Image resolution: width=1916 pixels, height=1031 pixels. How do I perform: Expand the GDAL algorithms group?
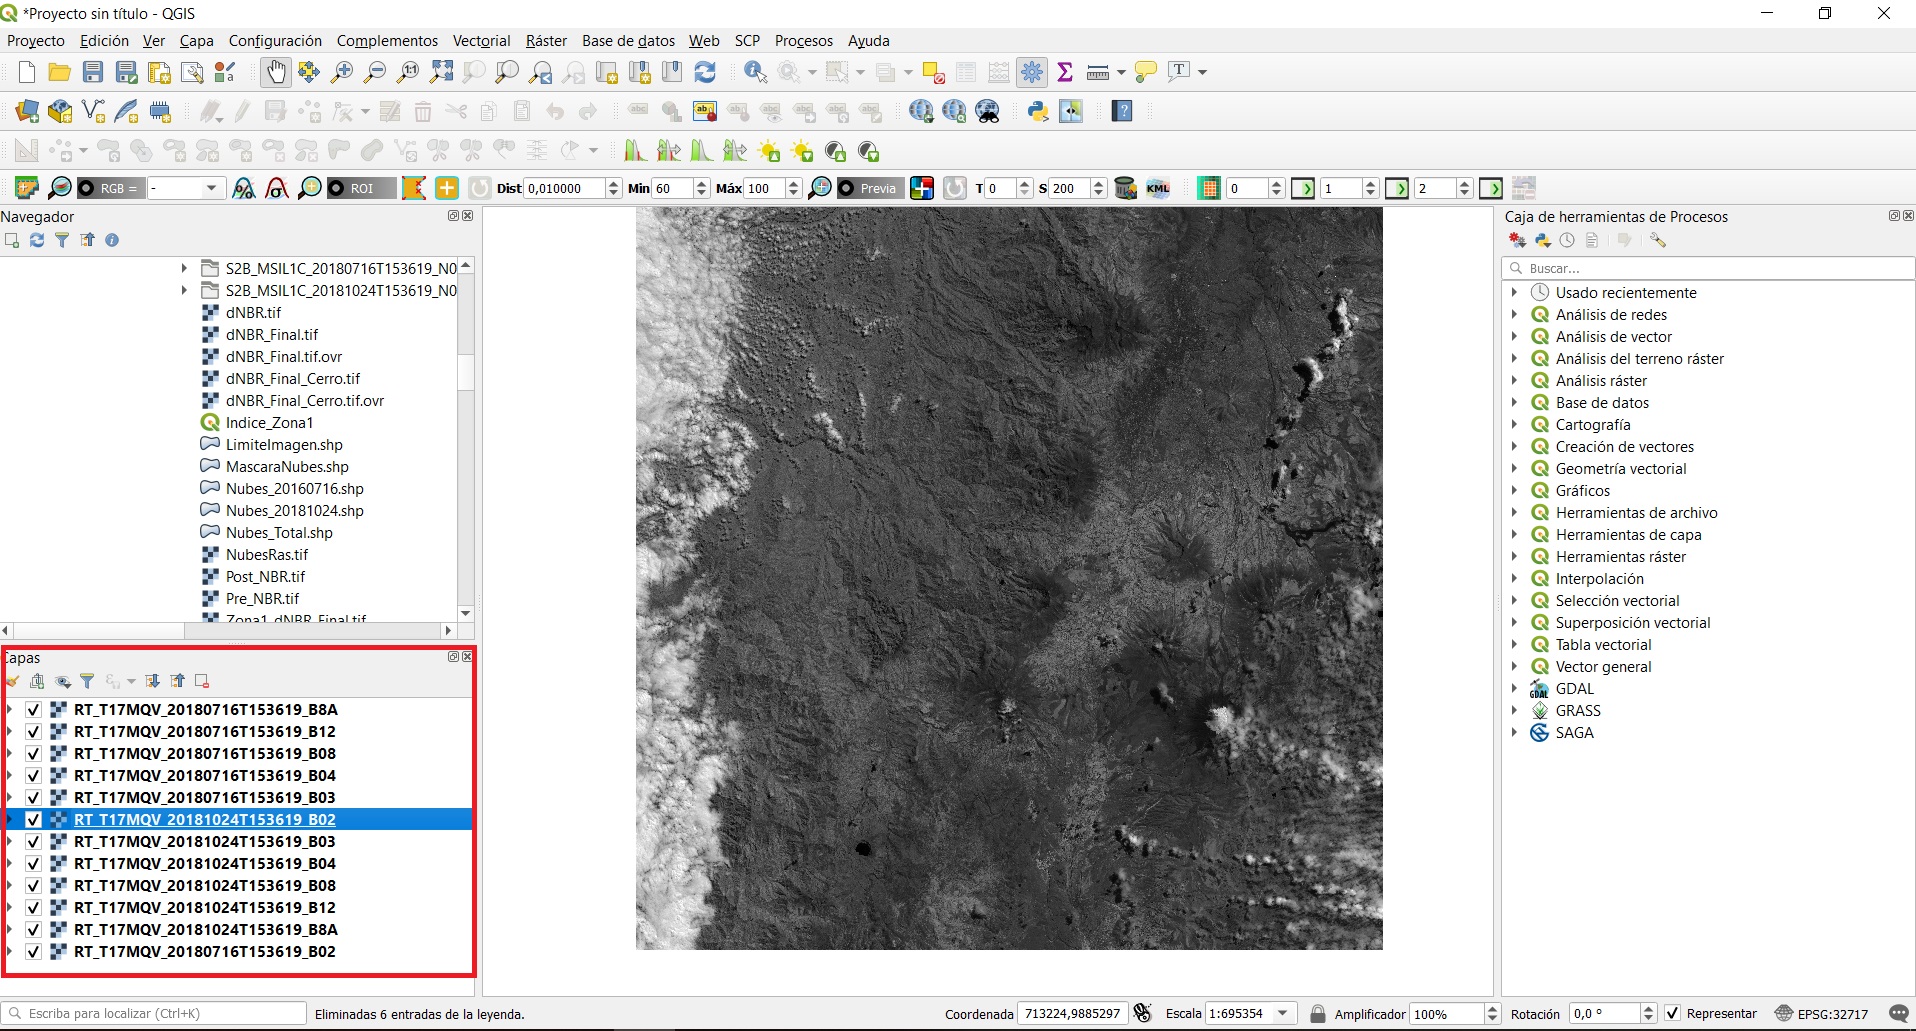1514,689
